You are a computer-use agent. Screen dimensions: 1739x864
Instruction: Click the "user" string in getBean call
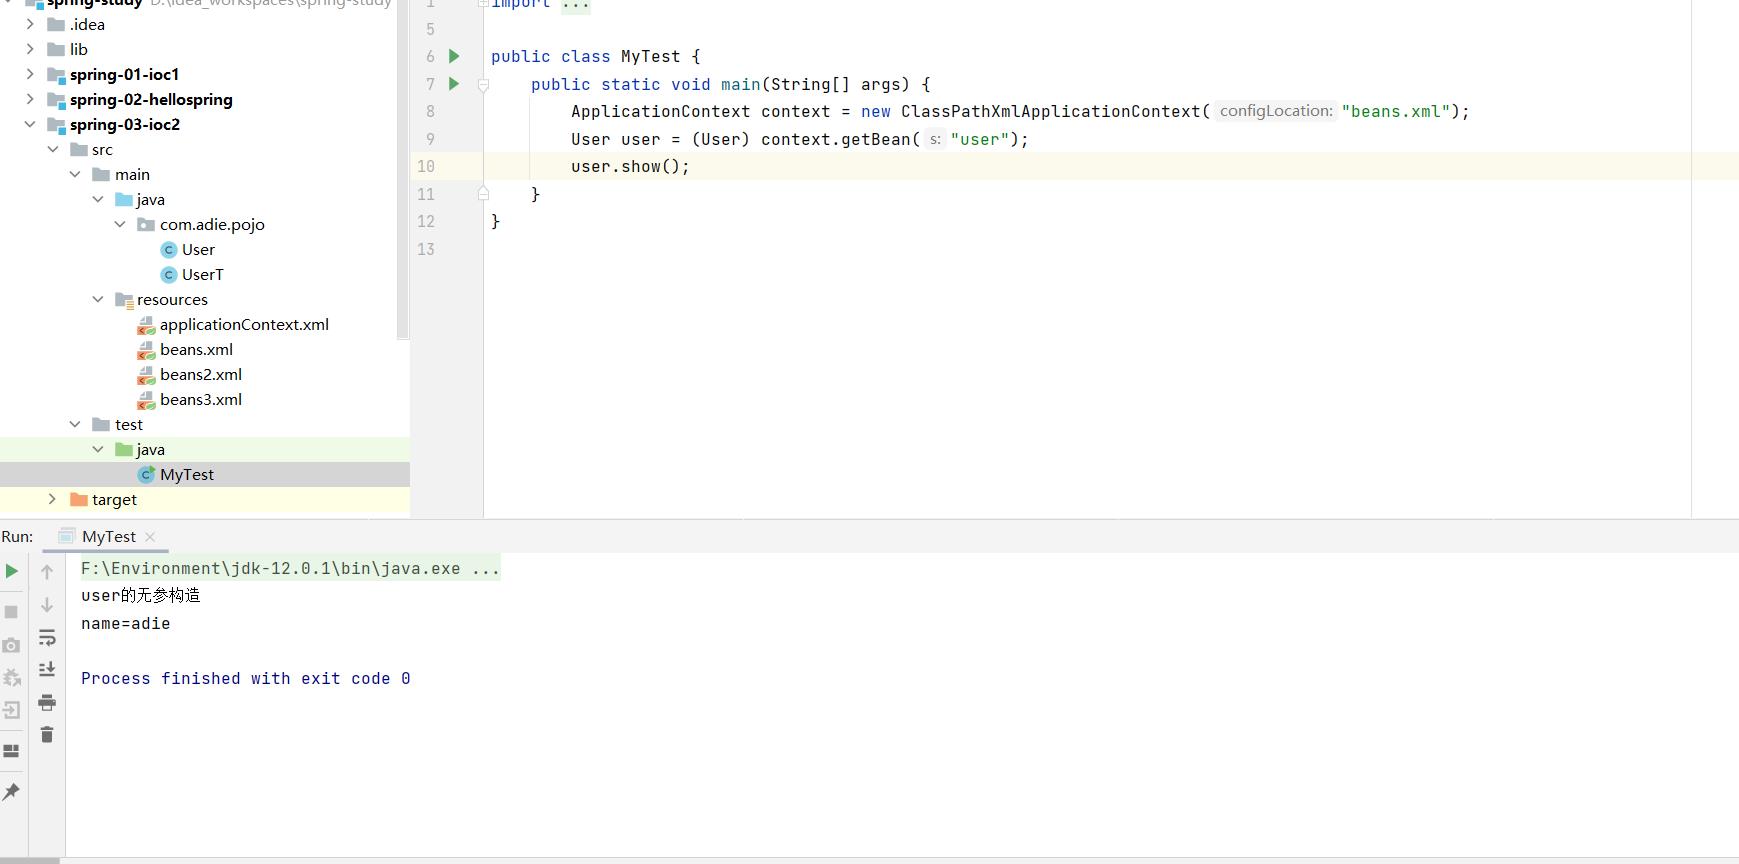pos(979,139)
